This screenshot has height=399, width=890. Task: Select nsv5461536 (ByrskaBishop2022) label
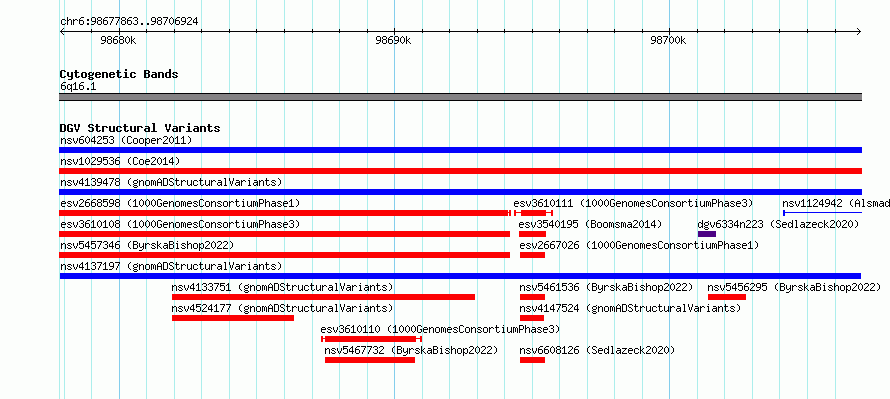606,287
